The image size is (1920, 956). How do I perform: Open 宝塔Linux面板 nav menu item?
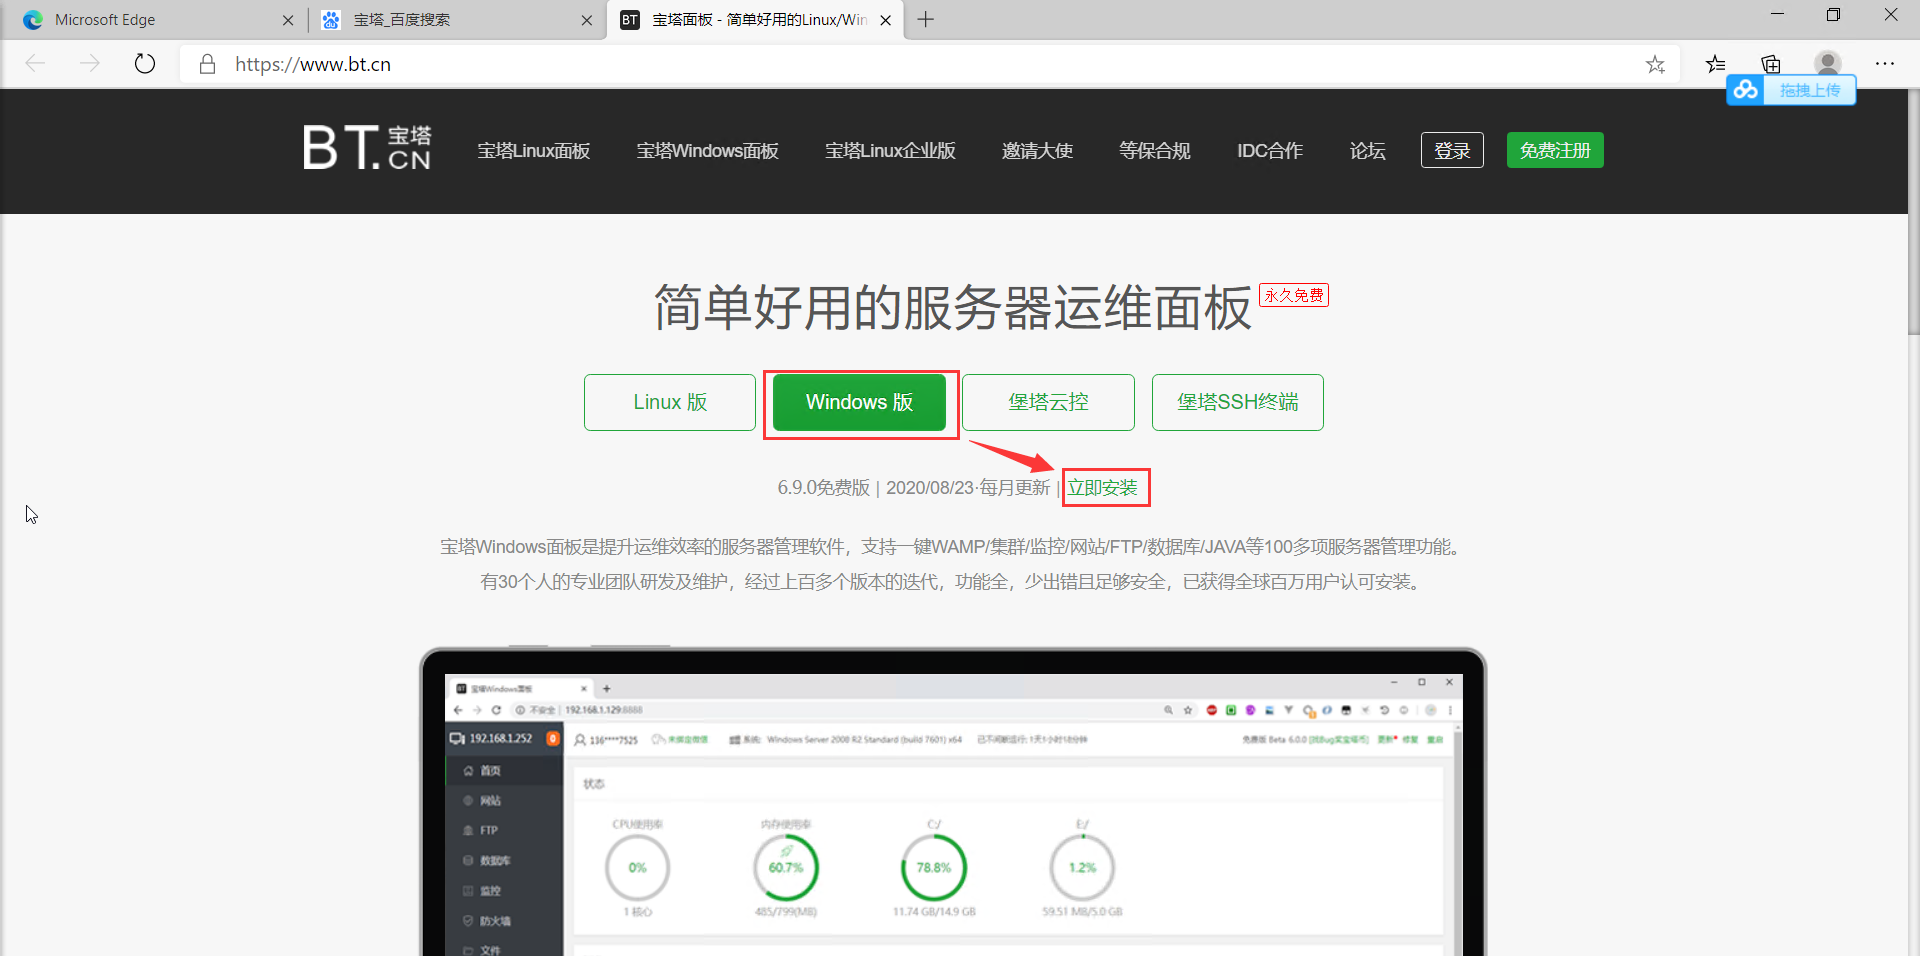(534, 151)
